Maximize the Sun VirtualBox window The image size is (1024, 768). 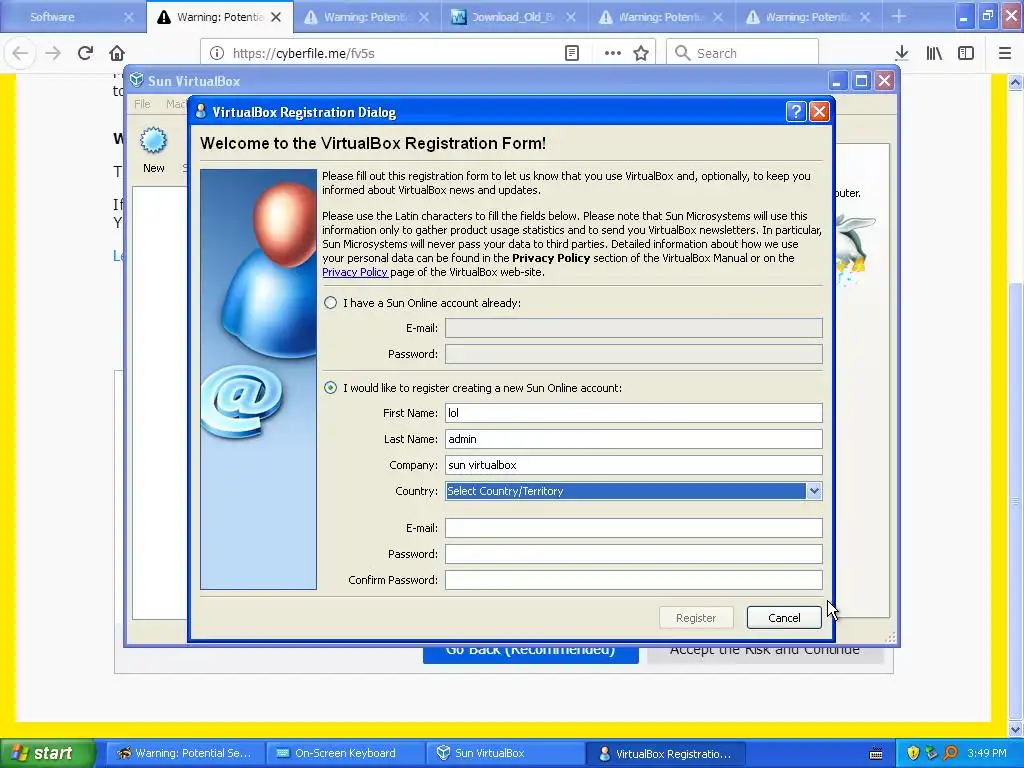click(861, 81)
